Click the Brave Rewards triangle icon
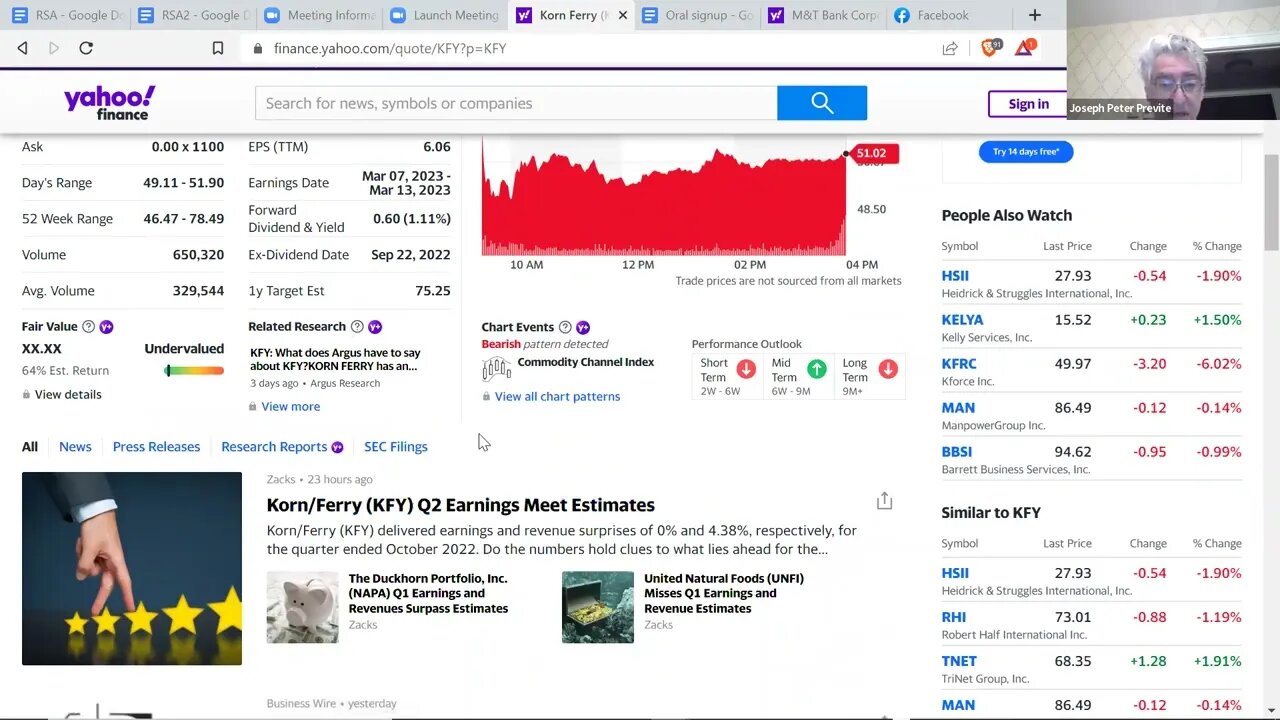 tap(1023, 48)
